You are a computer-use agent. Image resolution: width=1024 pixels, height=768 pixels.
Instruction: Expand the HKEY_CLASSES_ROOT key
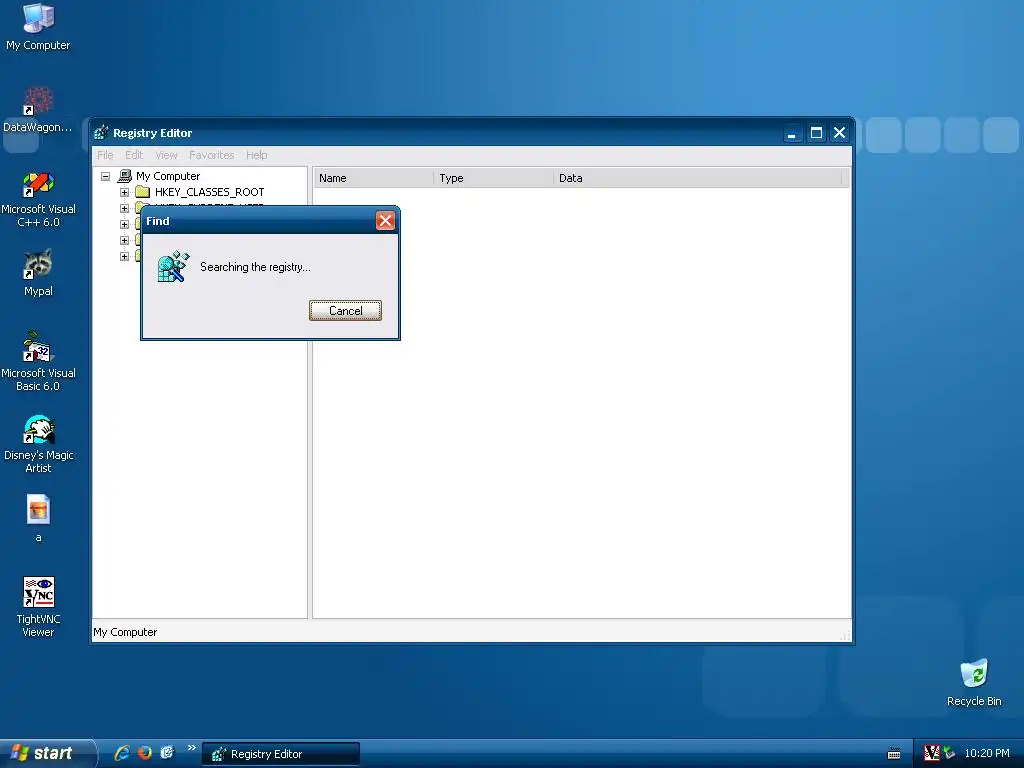coord(124,193)
